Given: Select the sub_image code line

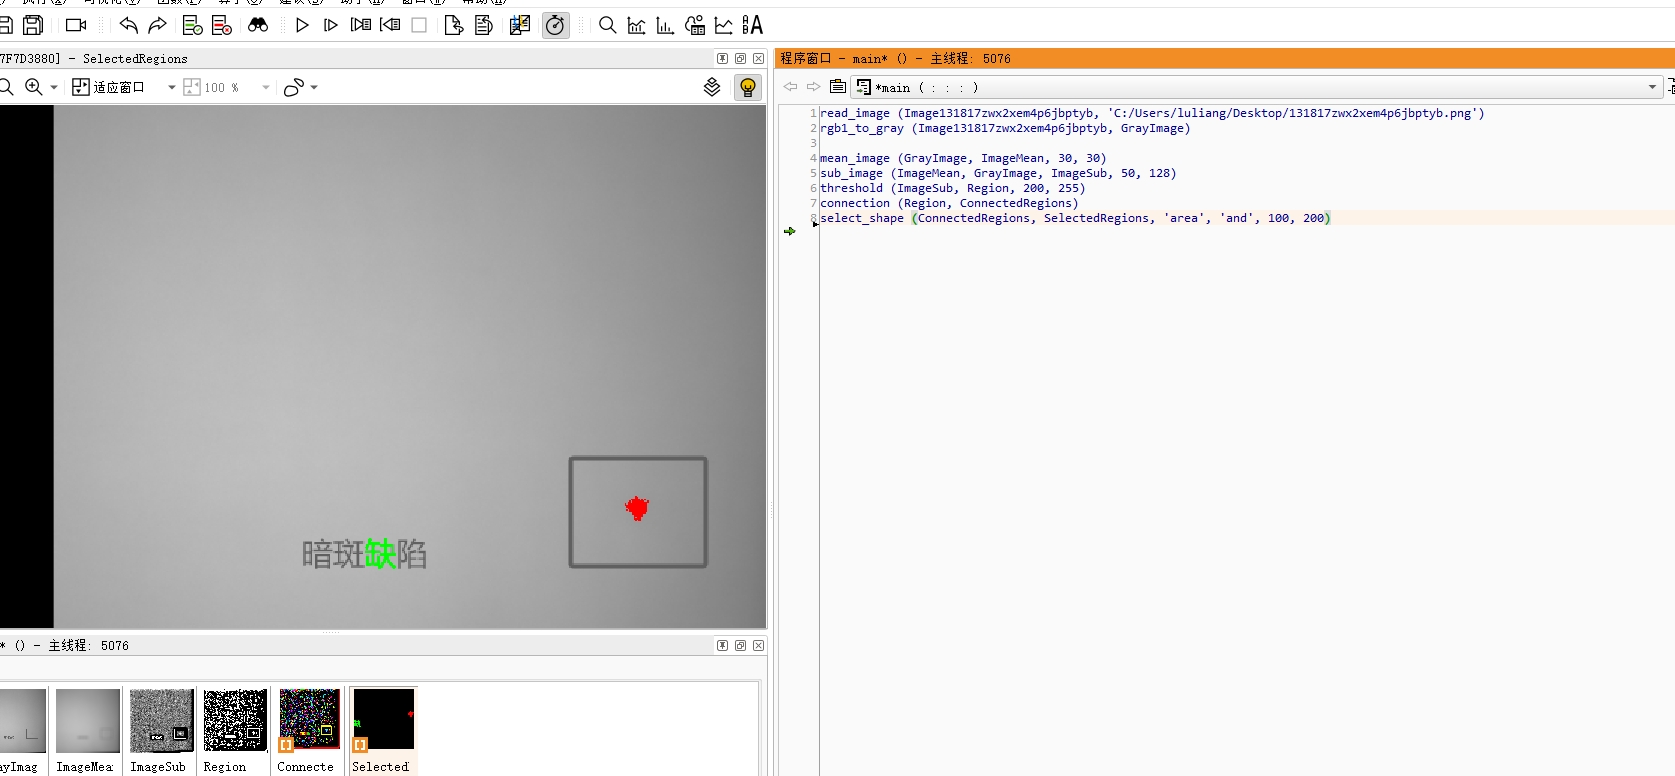Looking at the screenshot, I should click(998, 173).
